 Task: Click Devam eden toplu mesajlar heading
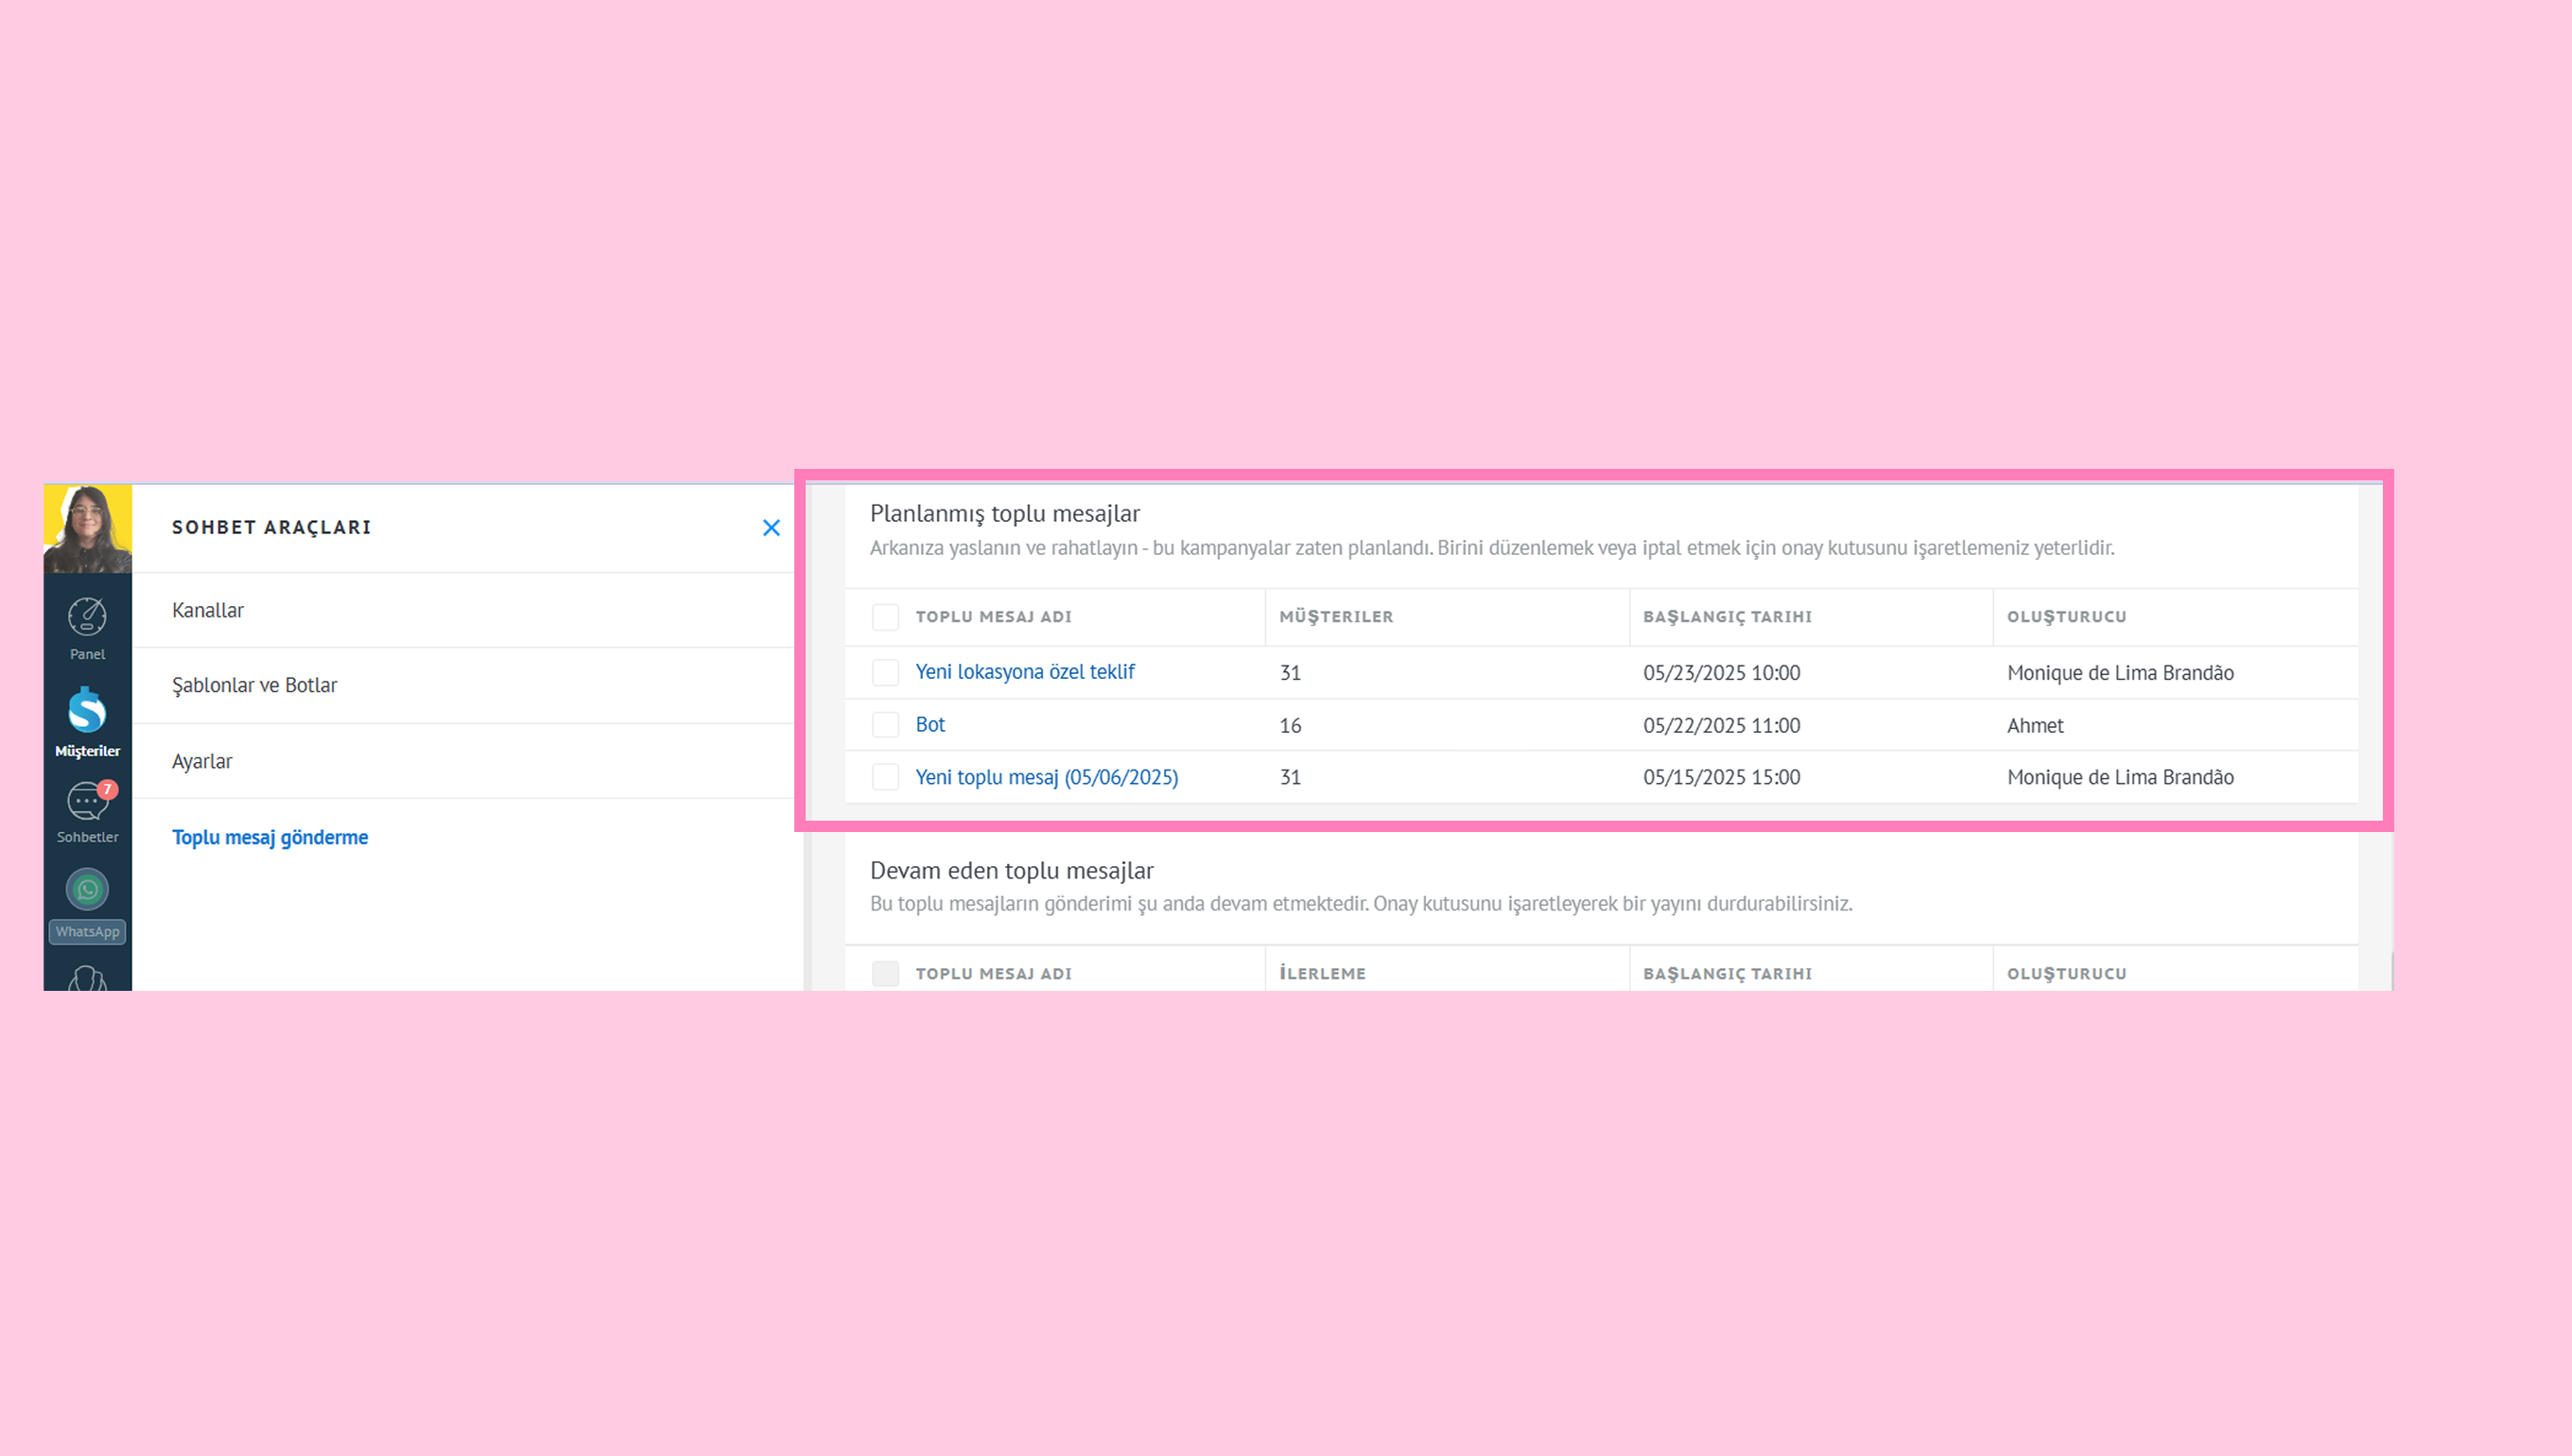(1011, 871)
